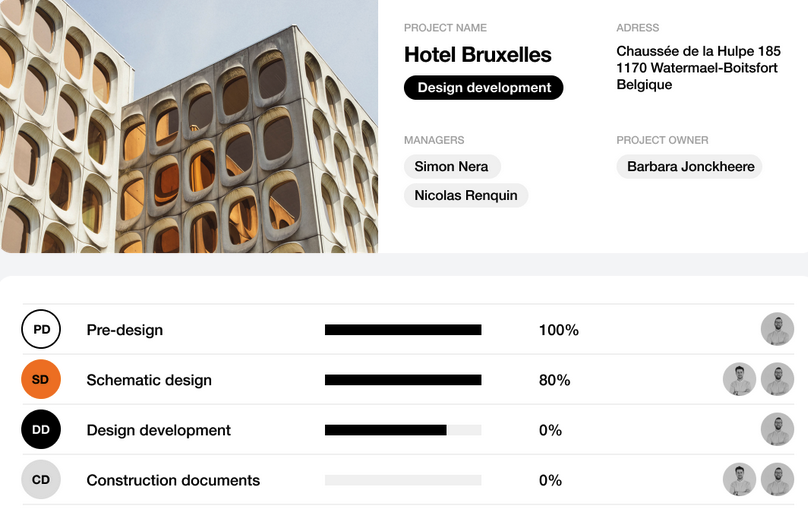This screenshot has height=525, width=808.
Task: Click the orange SD phase icon
Action: coord(41,379)
